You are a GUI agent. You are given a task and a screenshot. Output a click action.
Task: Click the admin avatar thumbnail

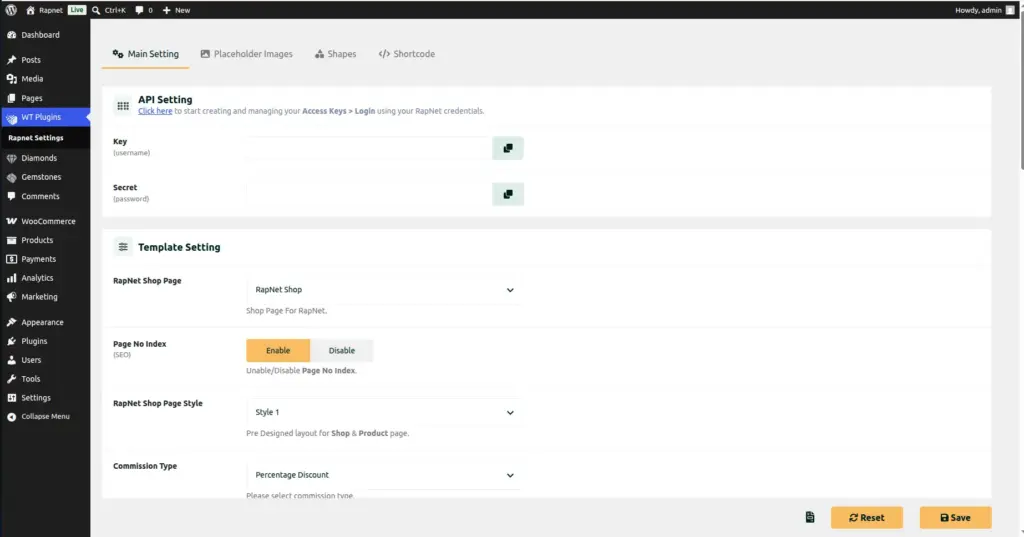coord(1010,10)
